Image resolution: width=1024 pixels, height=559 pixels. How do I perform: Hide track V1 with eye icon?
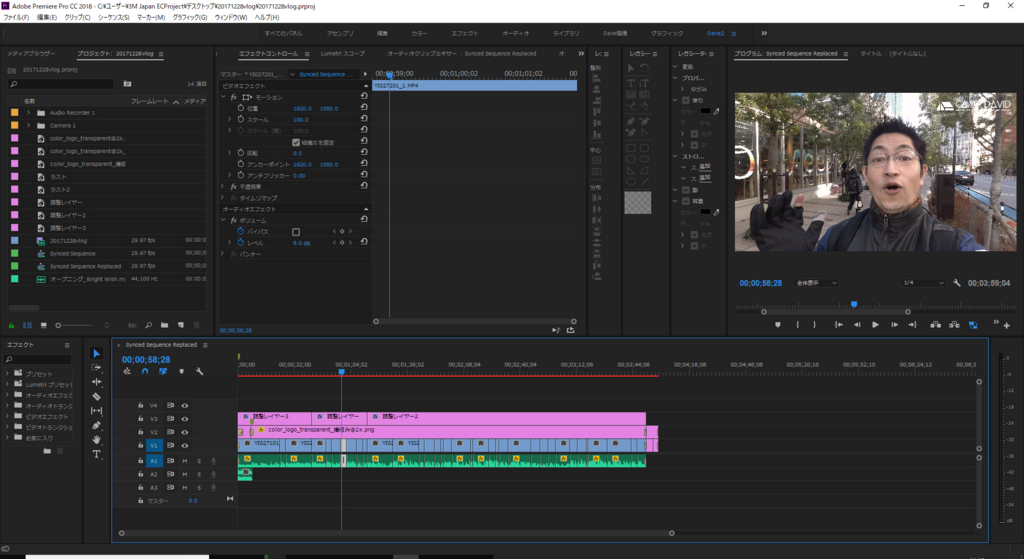[x=185, y=445]
